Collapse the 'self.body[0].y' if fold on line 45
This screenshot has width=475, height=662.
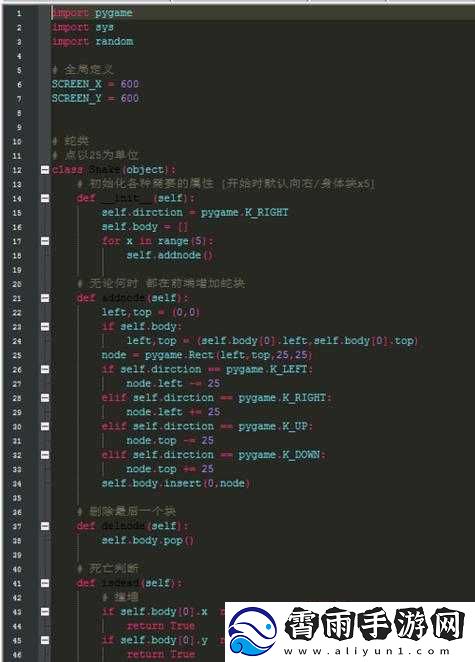[x=45, y=640]
